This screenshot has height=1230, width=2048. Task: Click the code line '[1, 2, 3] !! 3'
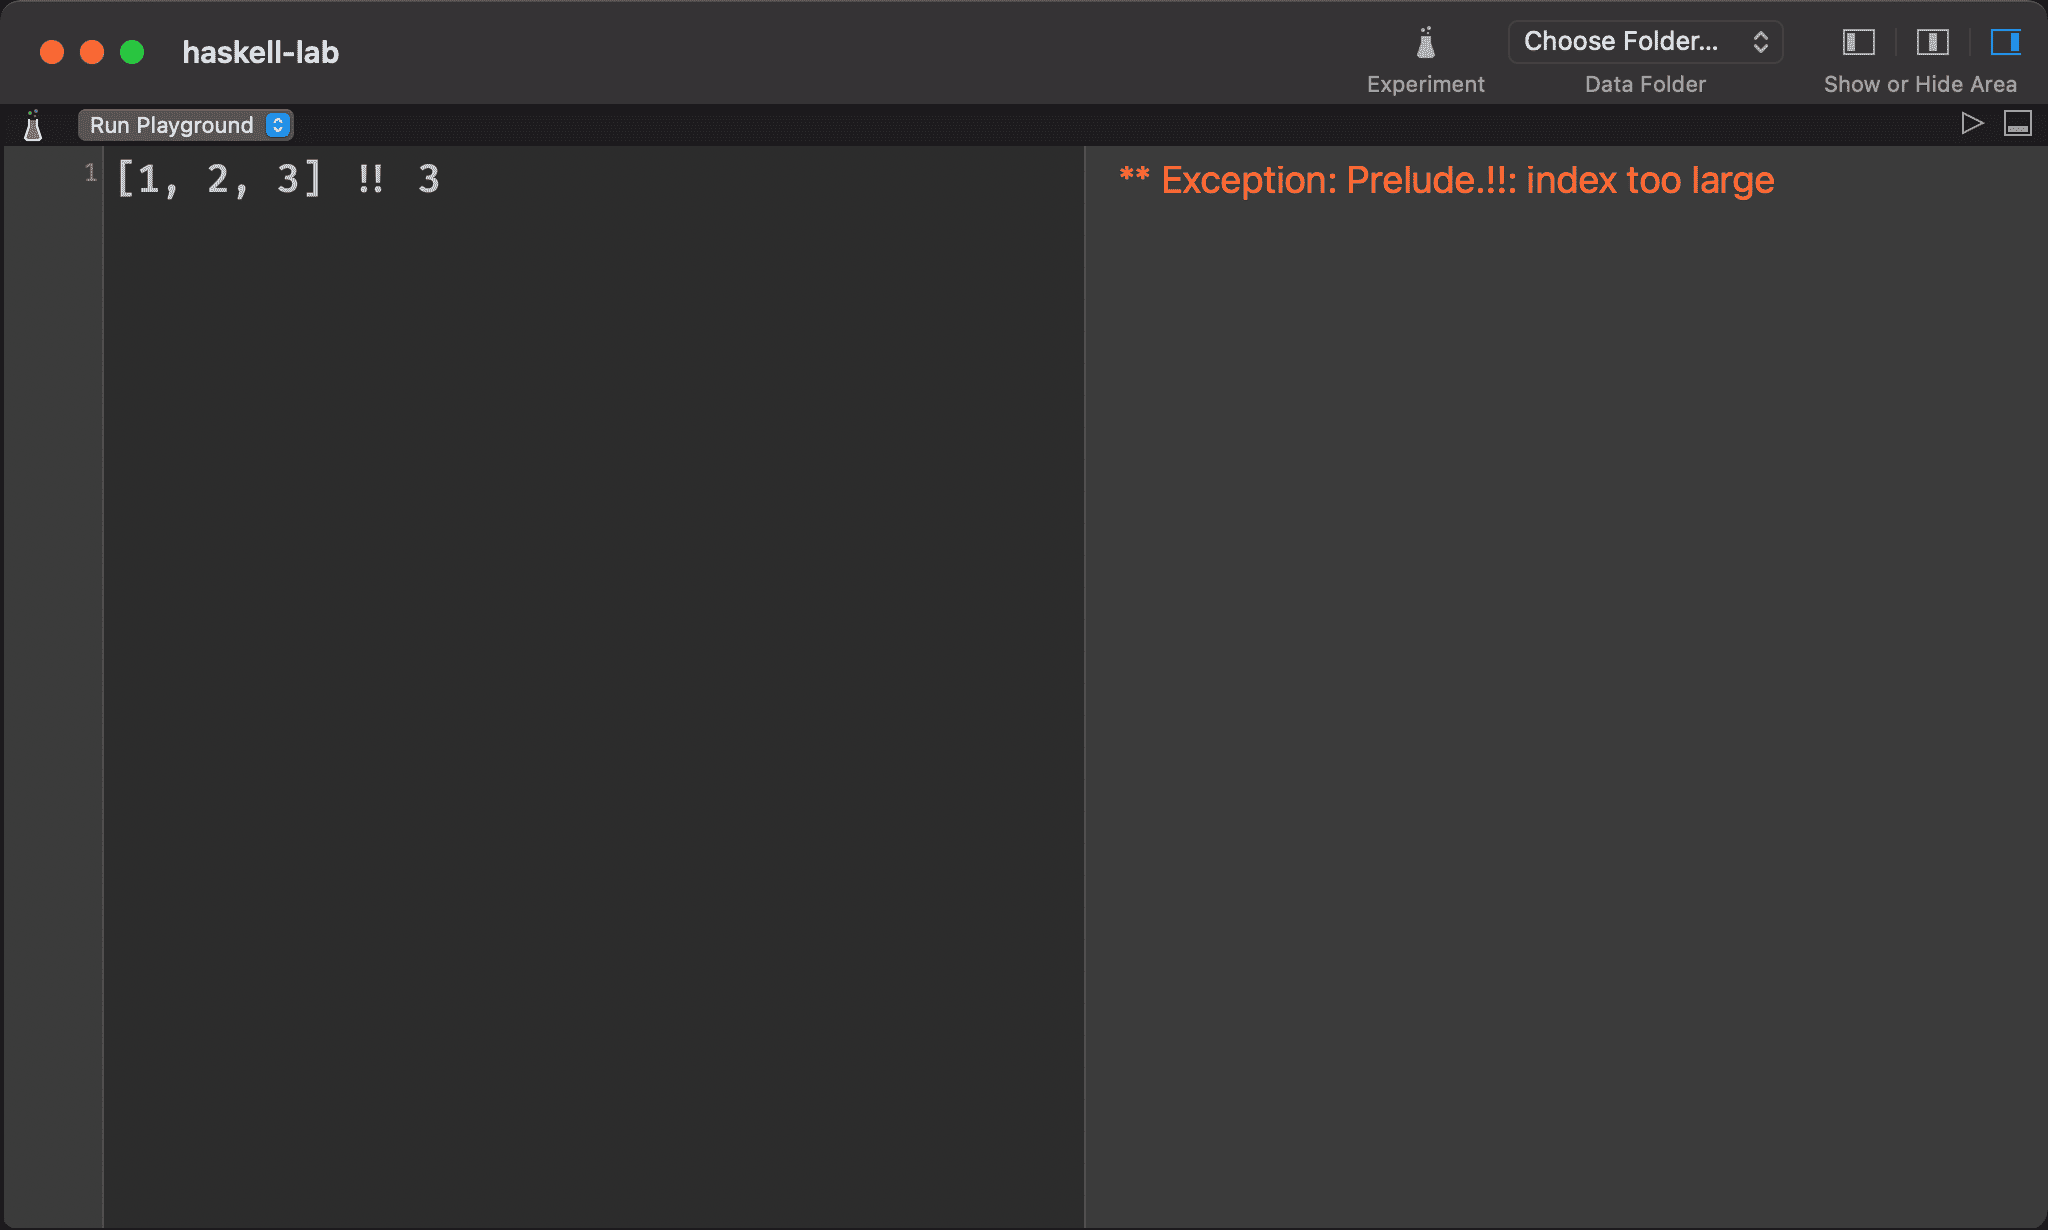(279, 180)
